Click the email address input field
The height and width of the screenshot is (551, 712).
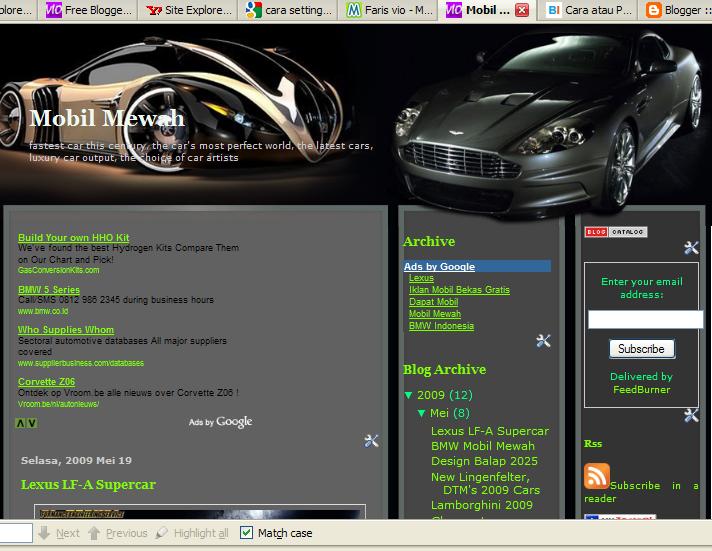[x=645, y=319]
